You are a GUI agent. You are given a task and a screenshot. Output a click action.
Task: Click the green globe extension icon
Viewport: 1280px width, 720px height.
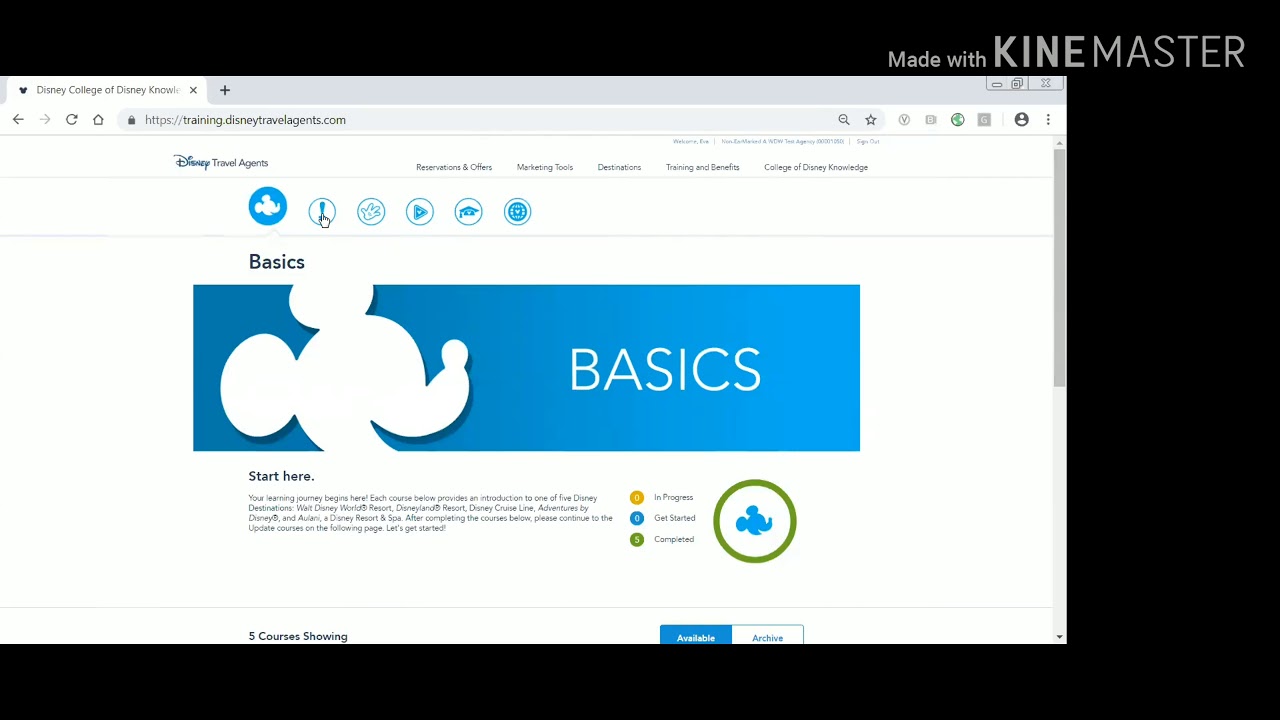point(958,119)
